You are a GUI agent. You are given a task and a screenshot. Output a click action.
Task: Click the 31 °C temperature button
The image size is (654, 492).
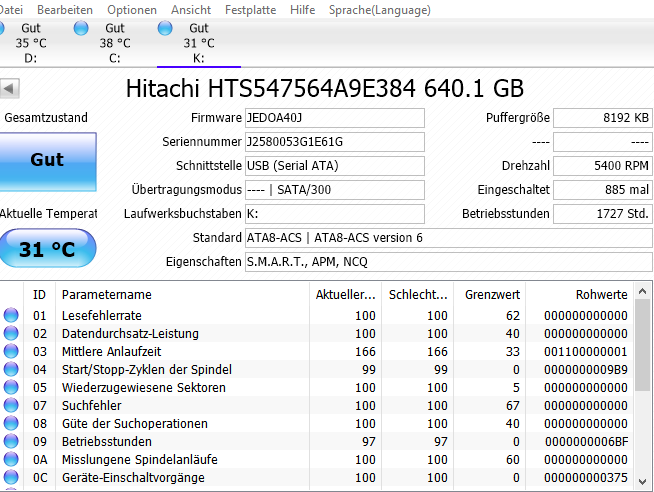47,249
